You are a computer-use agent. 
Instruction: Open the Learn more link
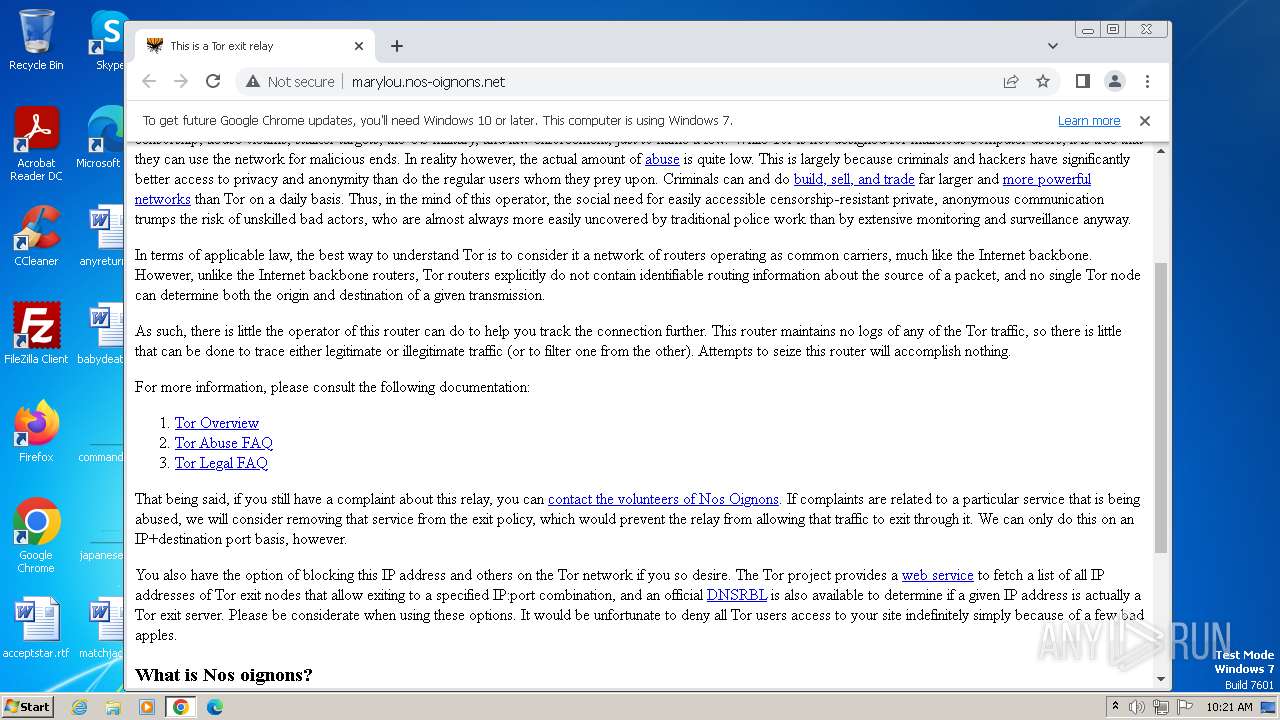1089,121
